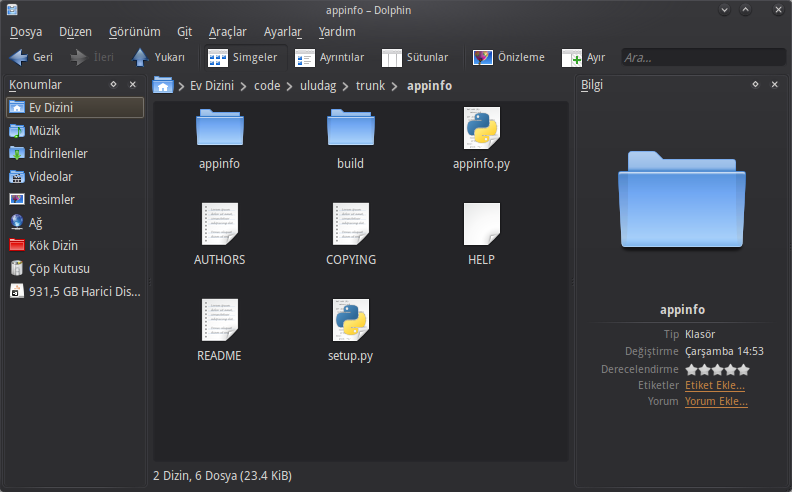The image size is (792, 492).
Task: Click Ev Dizini in breadcrumb path
Action: click(x=212, y=86)
